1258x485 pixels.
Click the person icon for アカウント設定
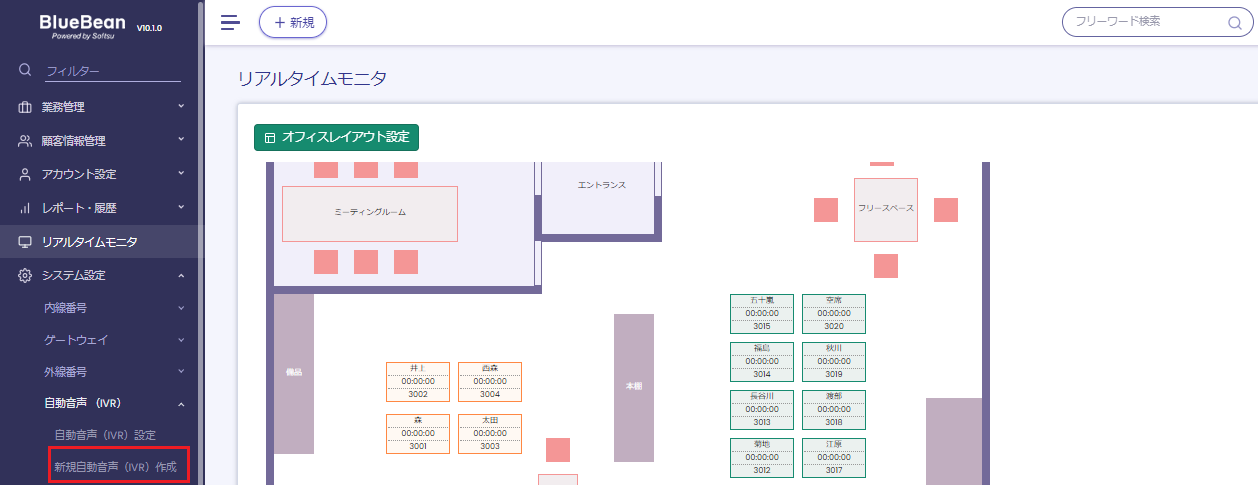26,174
